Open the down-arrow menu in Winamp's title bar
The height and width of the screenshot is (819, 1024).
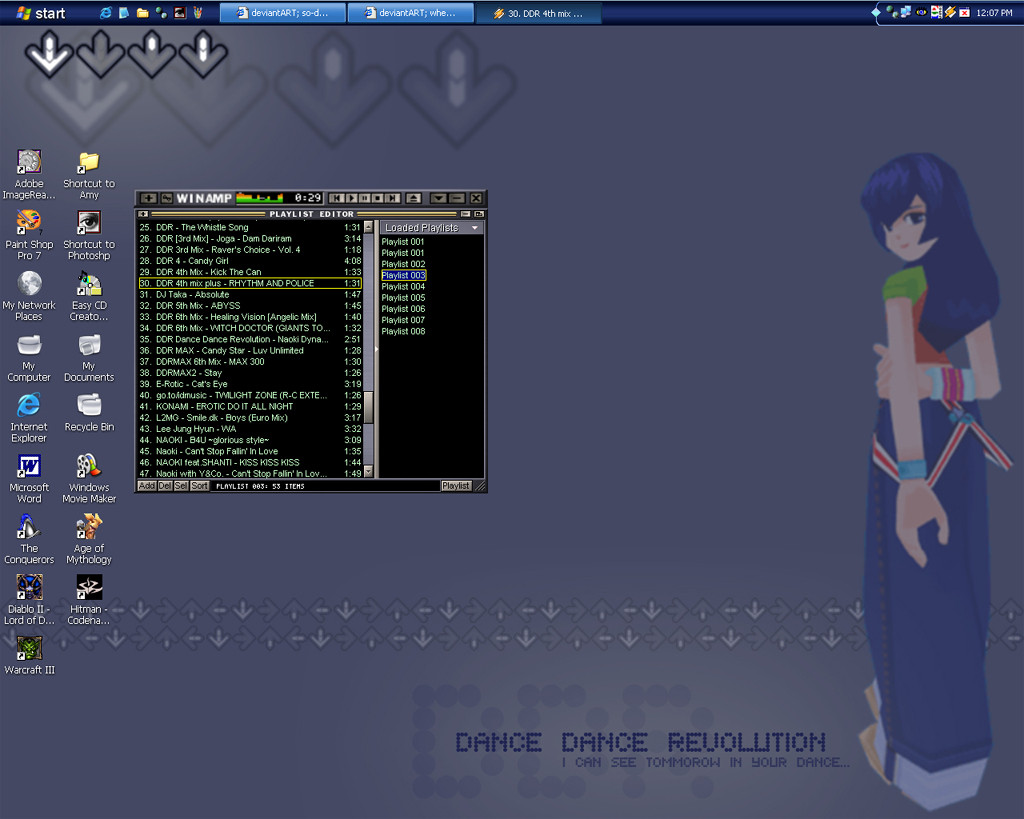439,198
